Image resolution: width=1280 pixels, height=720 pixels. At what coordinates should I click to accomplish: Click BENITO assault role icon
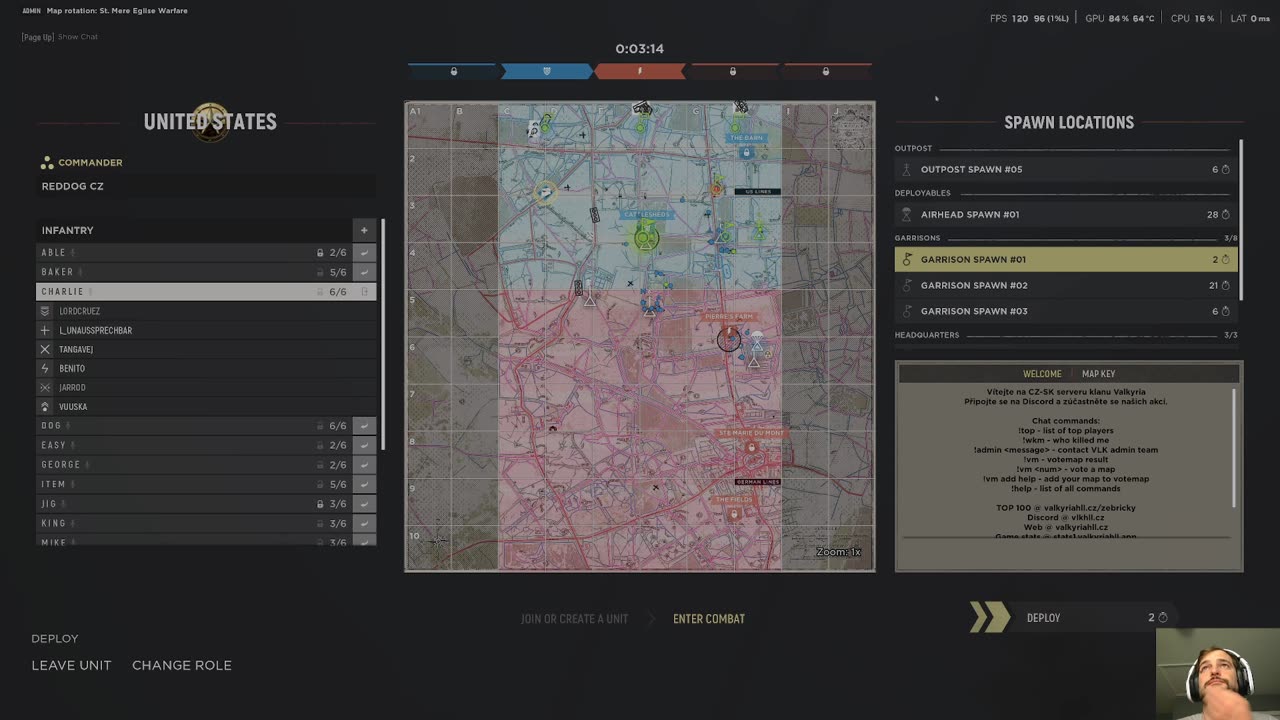[45, 368]
